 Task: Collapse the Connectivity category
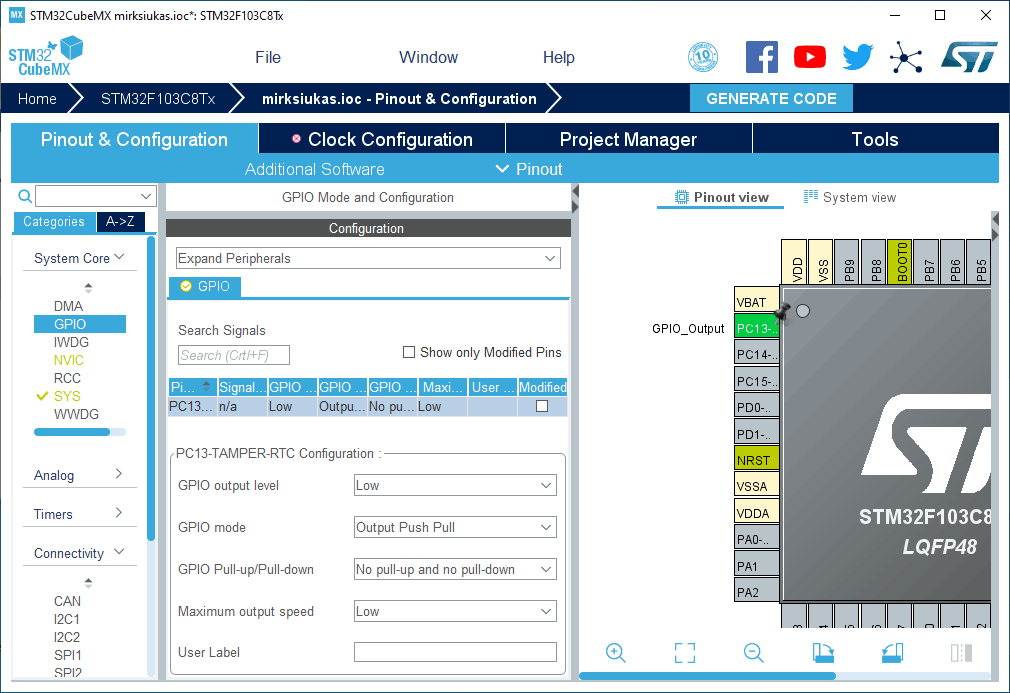pos(79,553)
